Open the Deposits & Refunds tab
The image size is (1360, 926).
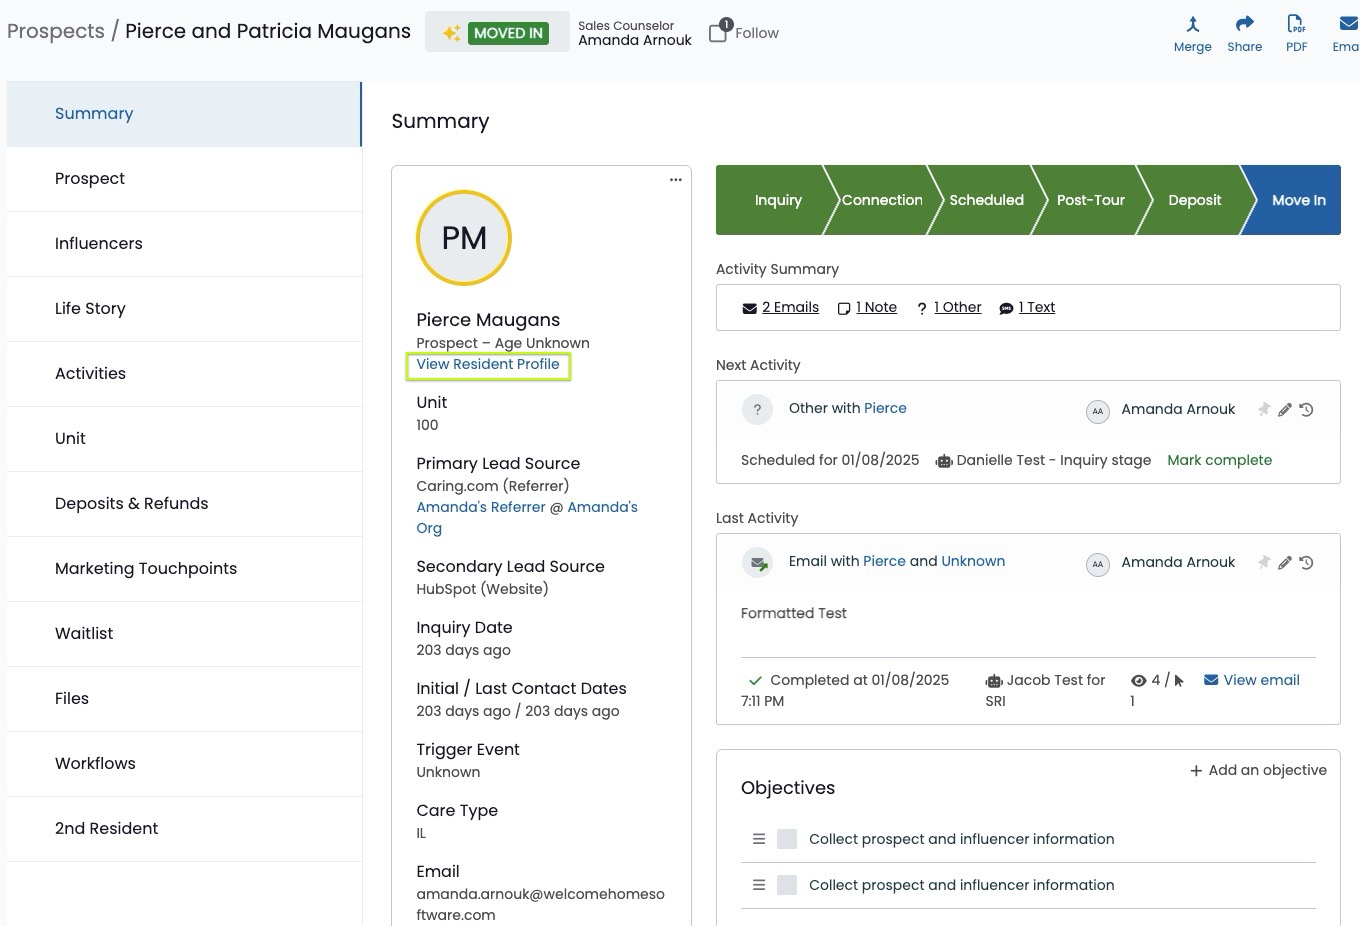[184, 504]
